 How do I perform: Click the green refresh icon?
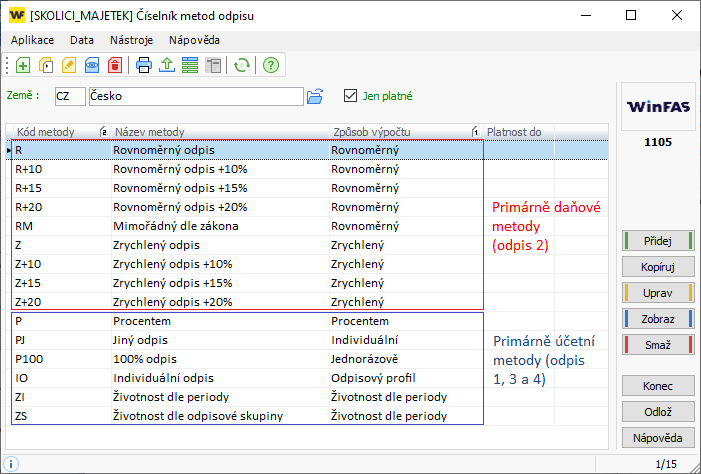(x=241, y=66)
